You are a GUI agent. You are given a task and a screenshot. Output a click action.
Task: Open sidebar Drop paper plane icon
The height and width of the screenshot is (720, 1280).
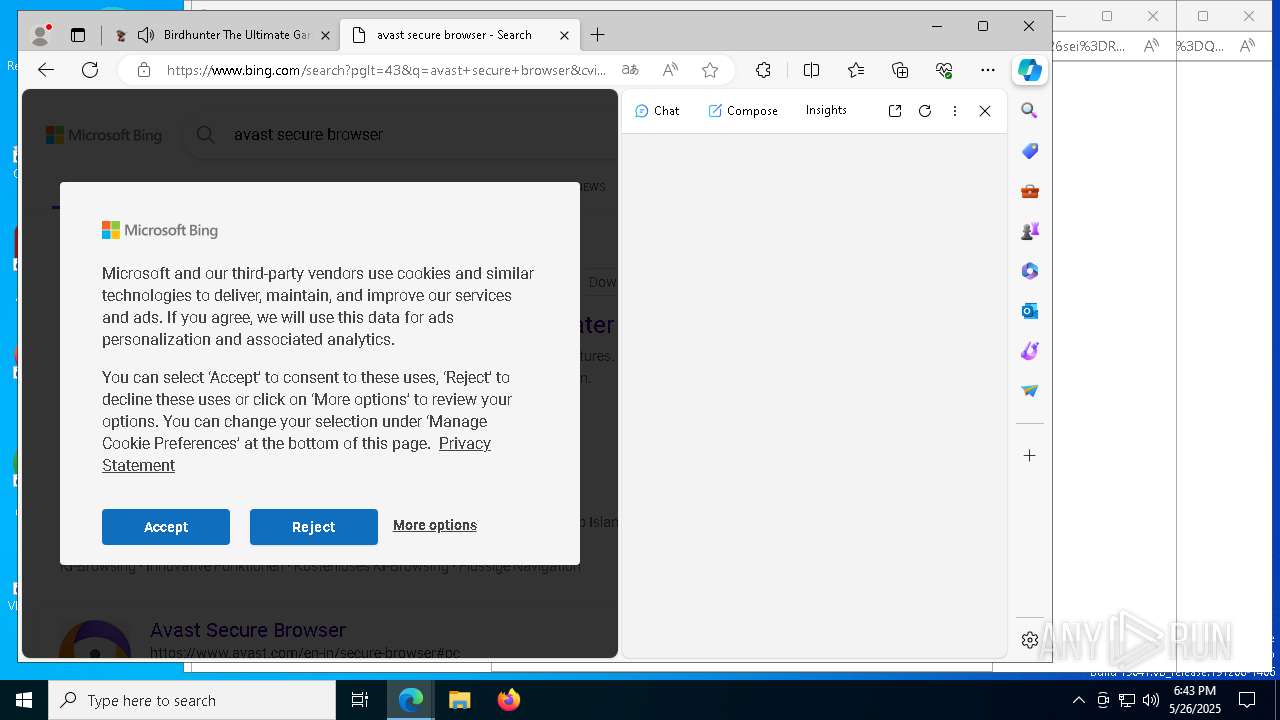1030,391
